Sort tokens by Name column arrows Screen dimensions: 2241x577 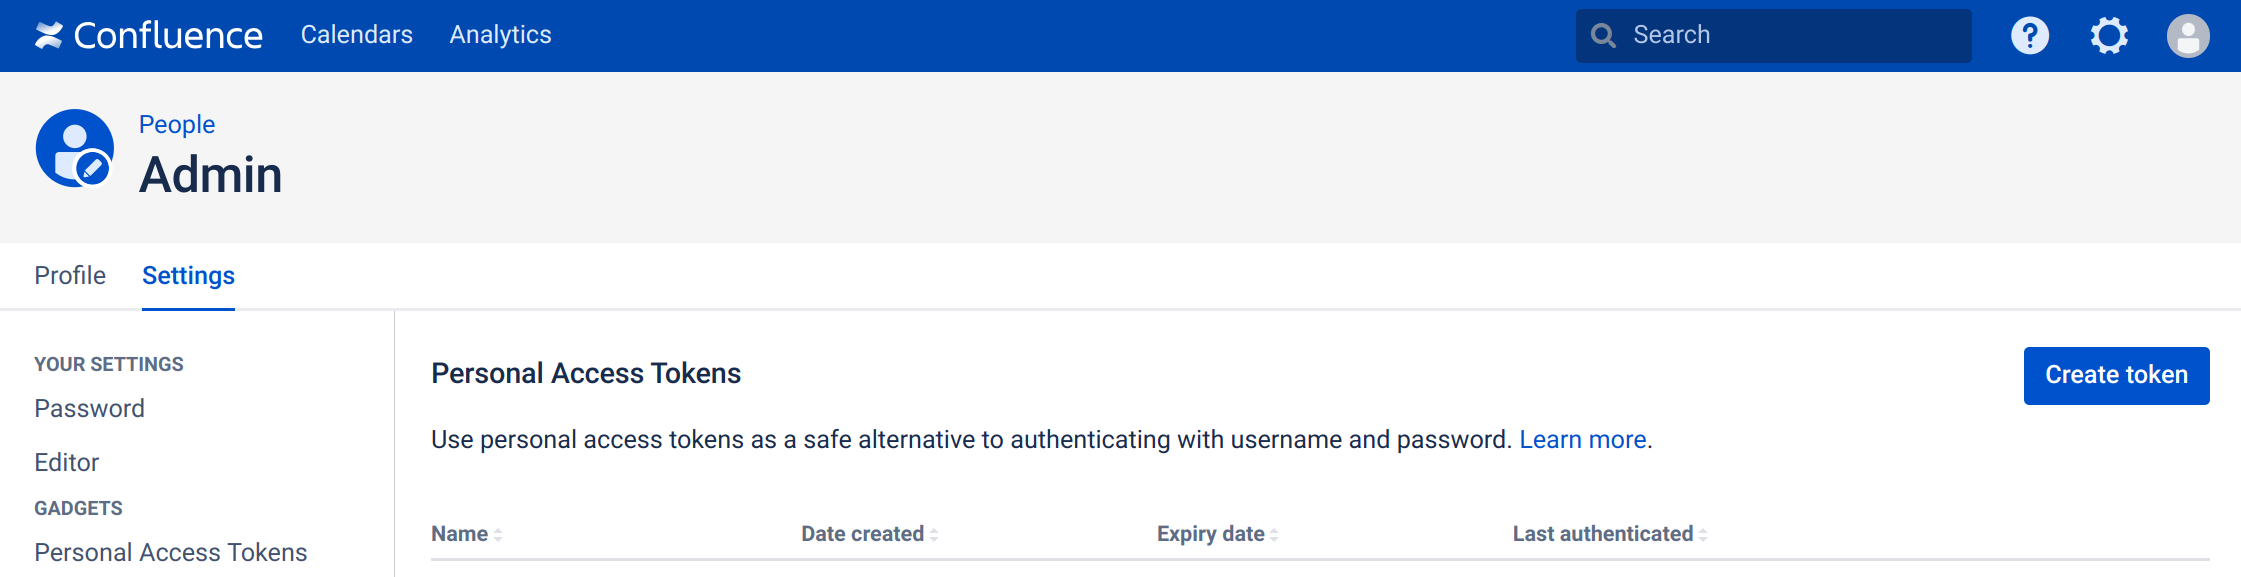(498, 535)
